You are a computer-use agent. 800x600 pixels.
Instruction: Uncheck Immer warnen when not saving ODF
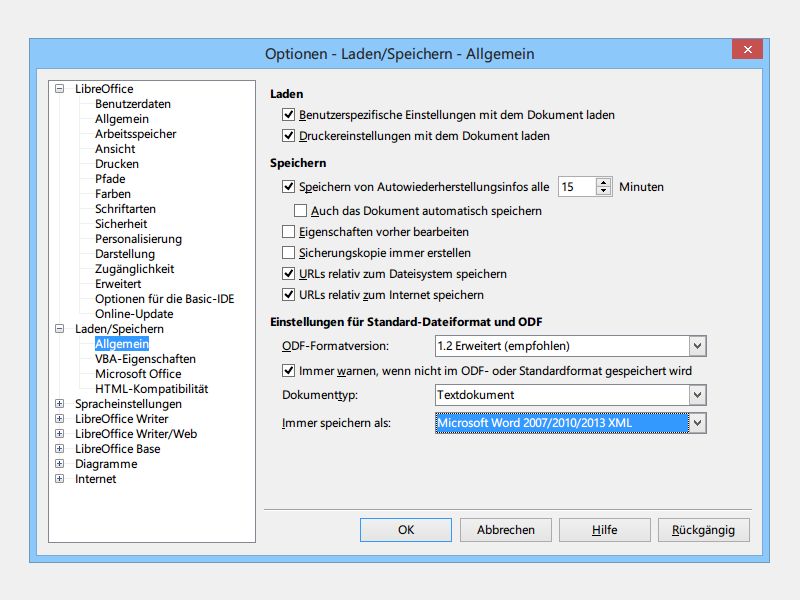(x=288, y=370)
